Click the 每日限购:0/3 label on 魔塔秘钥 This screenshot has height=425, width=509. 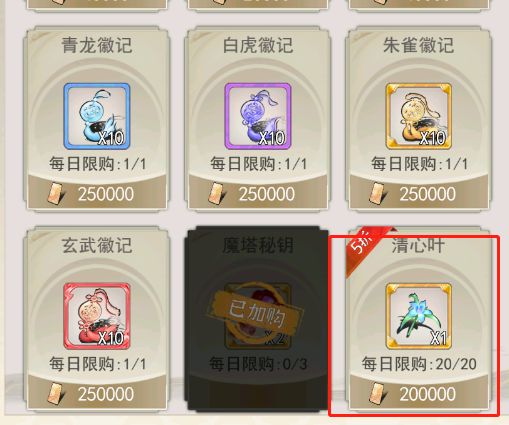[x=258, y=363]
